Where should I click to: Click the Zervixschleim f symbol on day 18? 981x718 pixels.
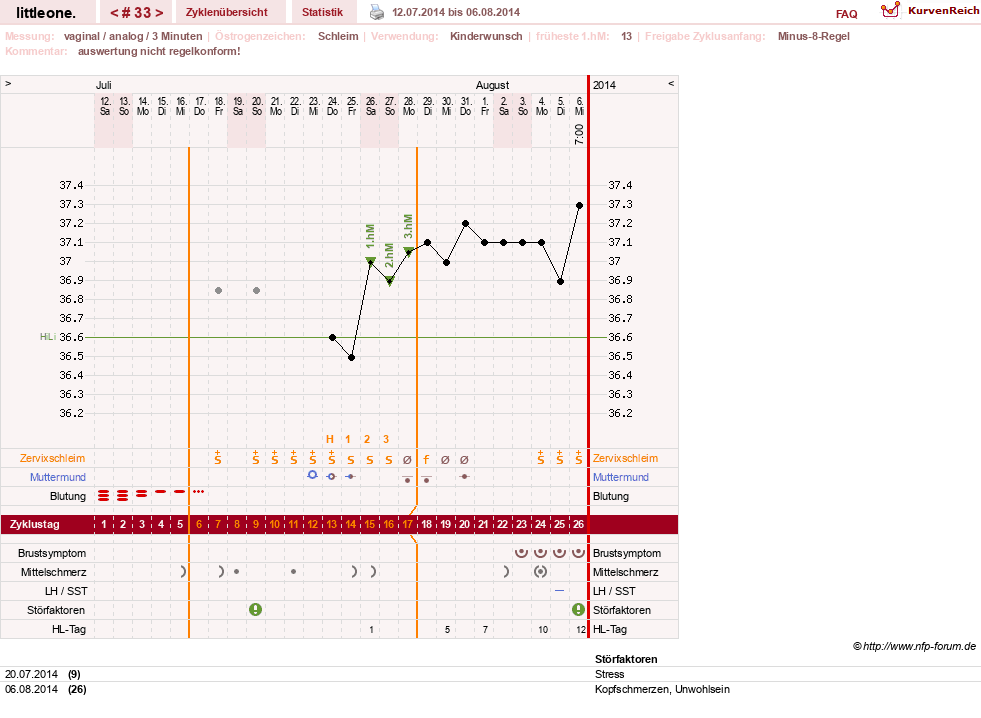coord(427,460)
